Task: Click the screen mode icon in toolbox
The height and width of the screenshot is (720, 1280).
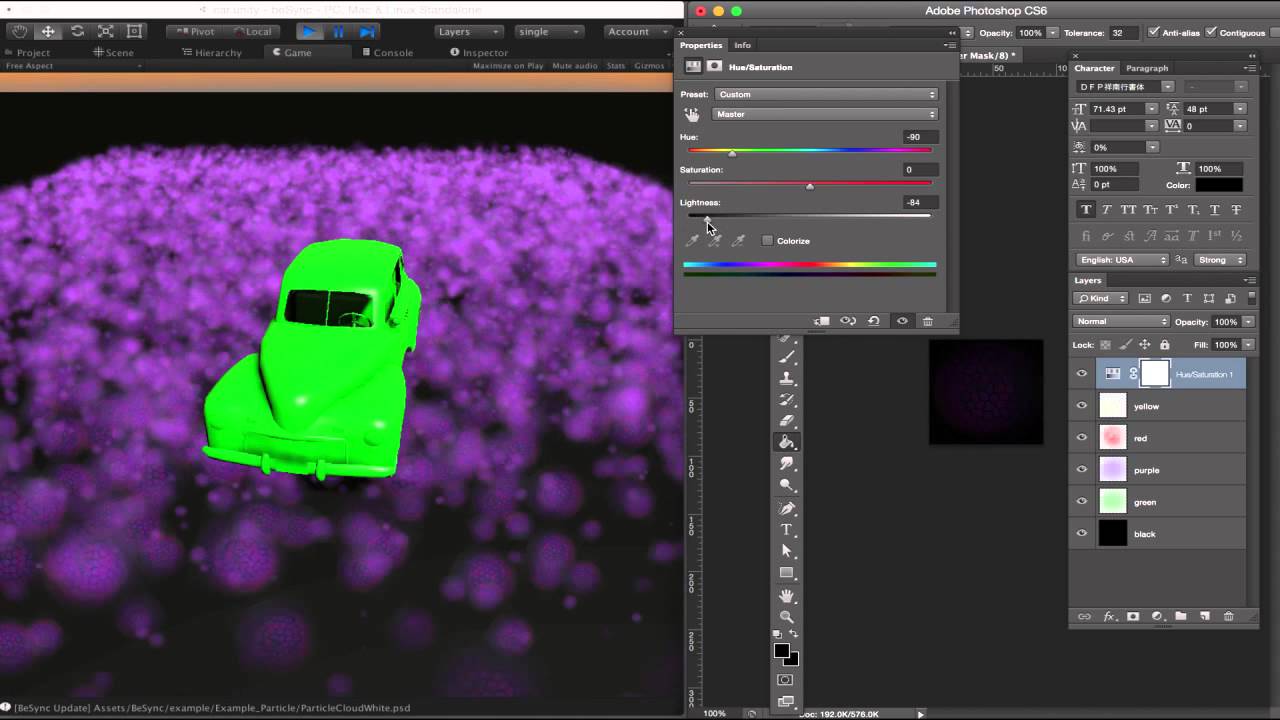Action: pos(786,701)
